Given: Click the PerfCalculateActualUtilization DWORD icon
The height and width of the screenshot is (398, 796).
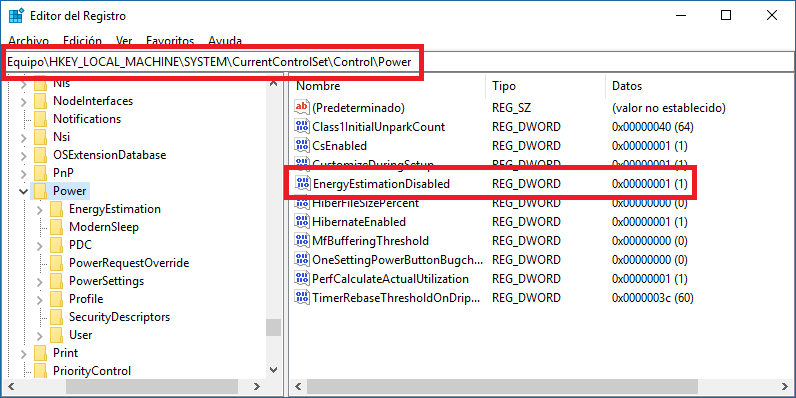Looking at the screenshot, I should pos(302,279).
